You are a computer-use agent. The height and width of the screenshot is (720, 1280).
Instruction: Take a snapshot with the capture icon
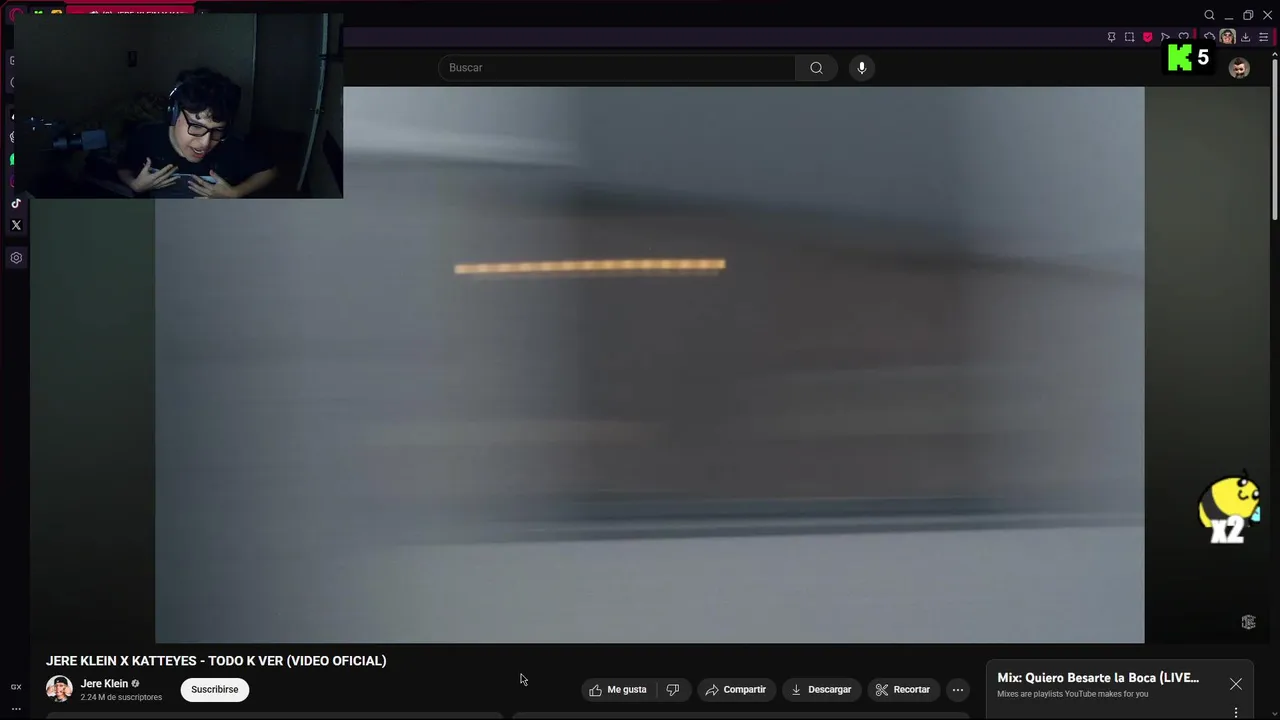tap(1129, 37)
